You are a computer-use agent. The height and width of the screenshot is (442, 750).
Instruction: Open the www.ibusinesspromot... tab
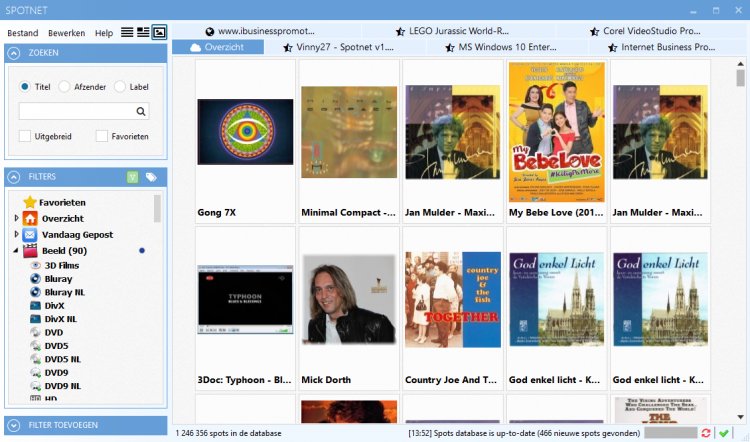coord(261,31)
